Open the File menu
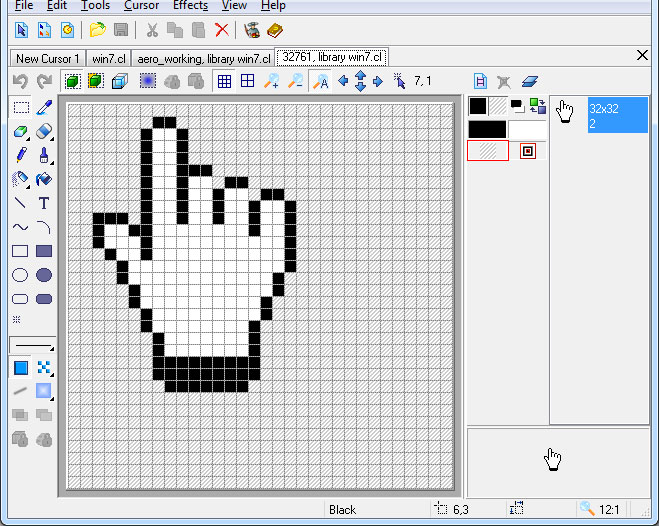The image size is (659, 526). 24,5
